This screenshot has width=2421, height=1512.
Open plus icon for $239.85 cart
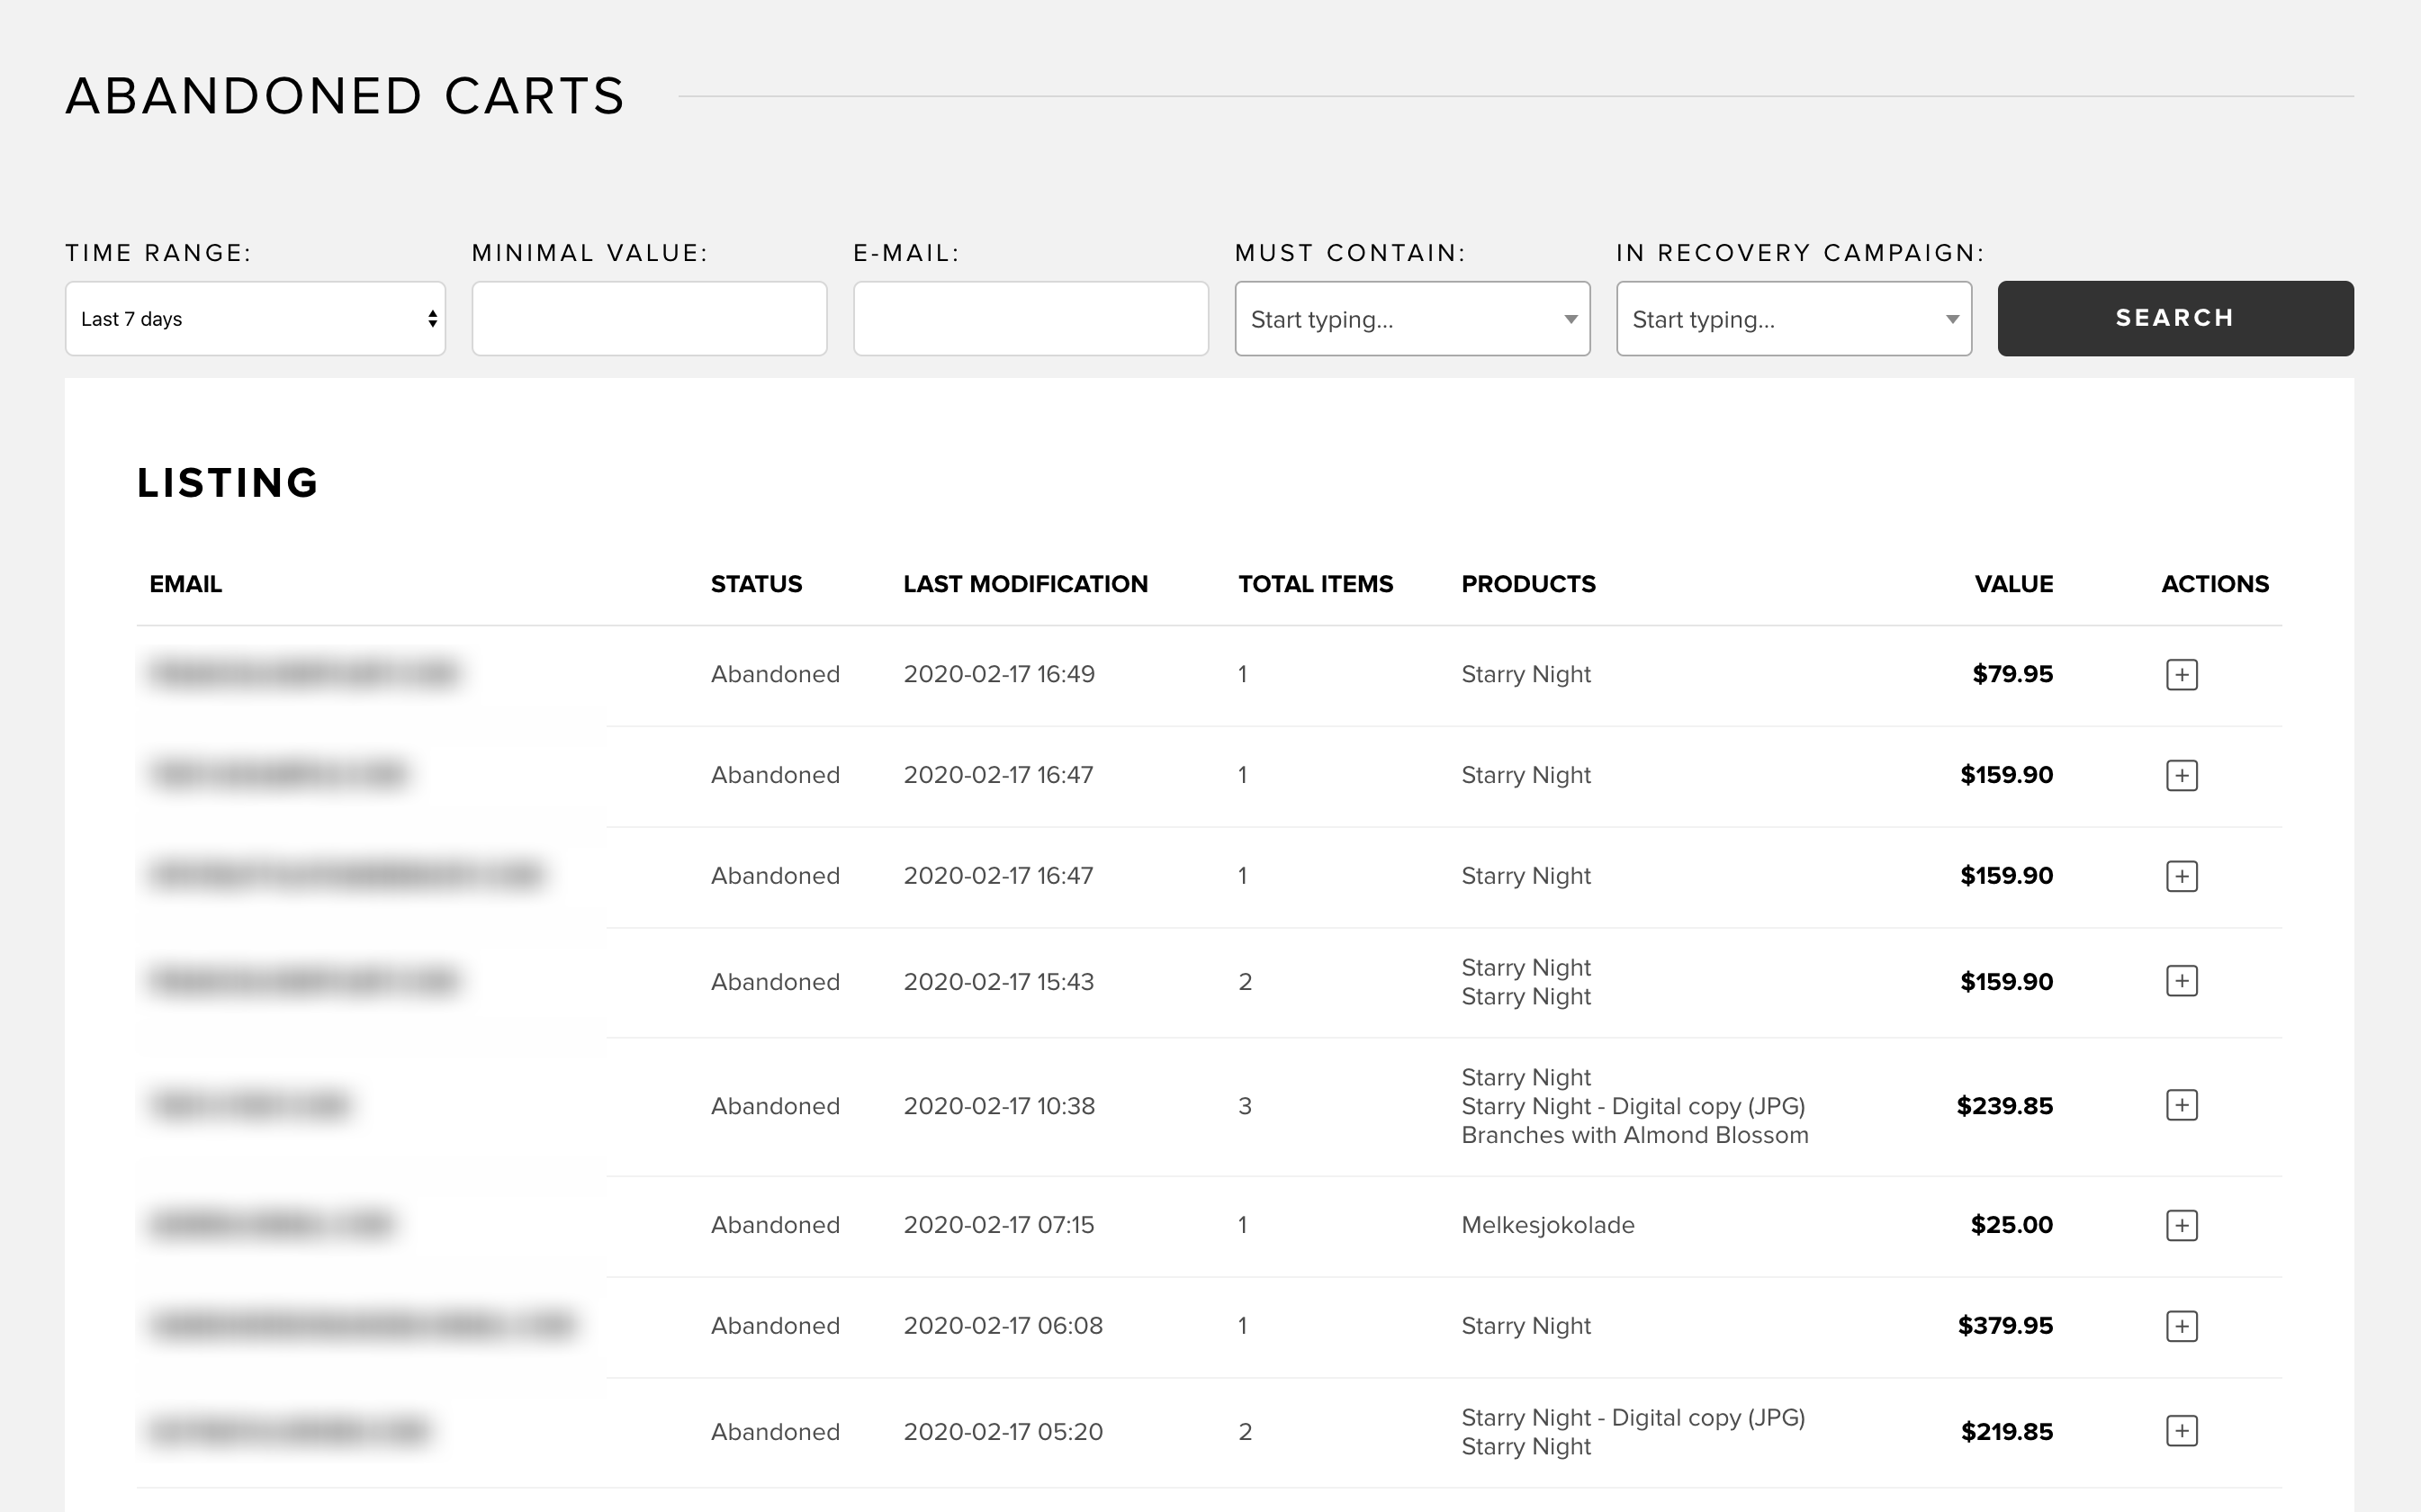(2181, 1105)
